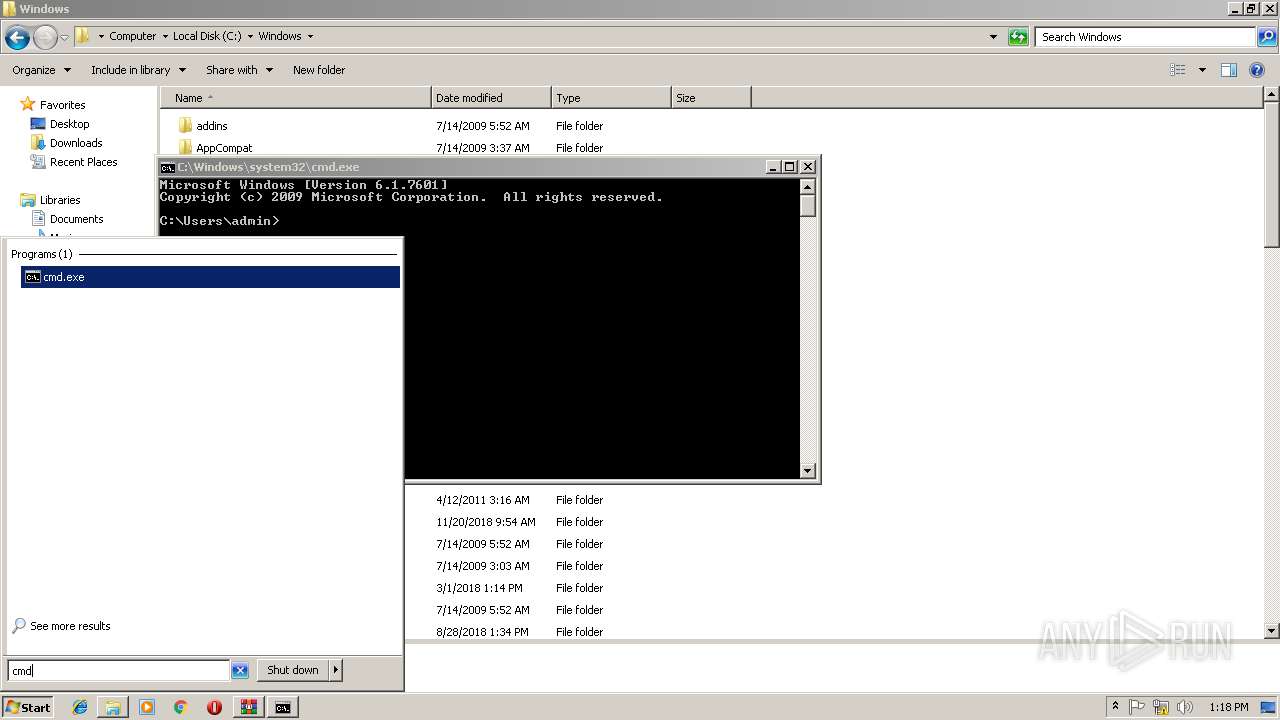Click the taskbar clock showing 1:18 PM
This screenshot has width=1280, height=720.
[1228, 707]
